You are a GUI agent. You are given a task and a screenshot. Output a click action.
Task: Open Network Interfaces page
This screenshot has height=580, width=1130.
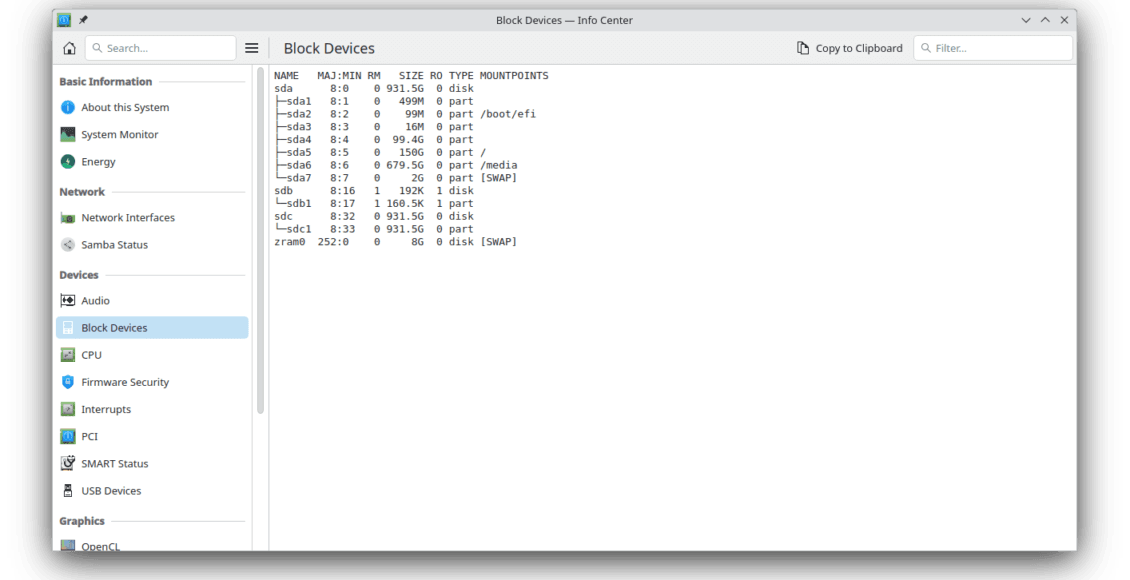point(127,217)
